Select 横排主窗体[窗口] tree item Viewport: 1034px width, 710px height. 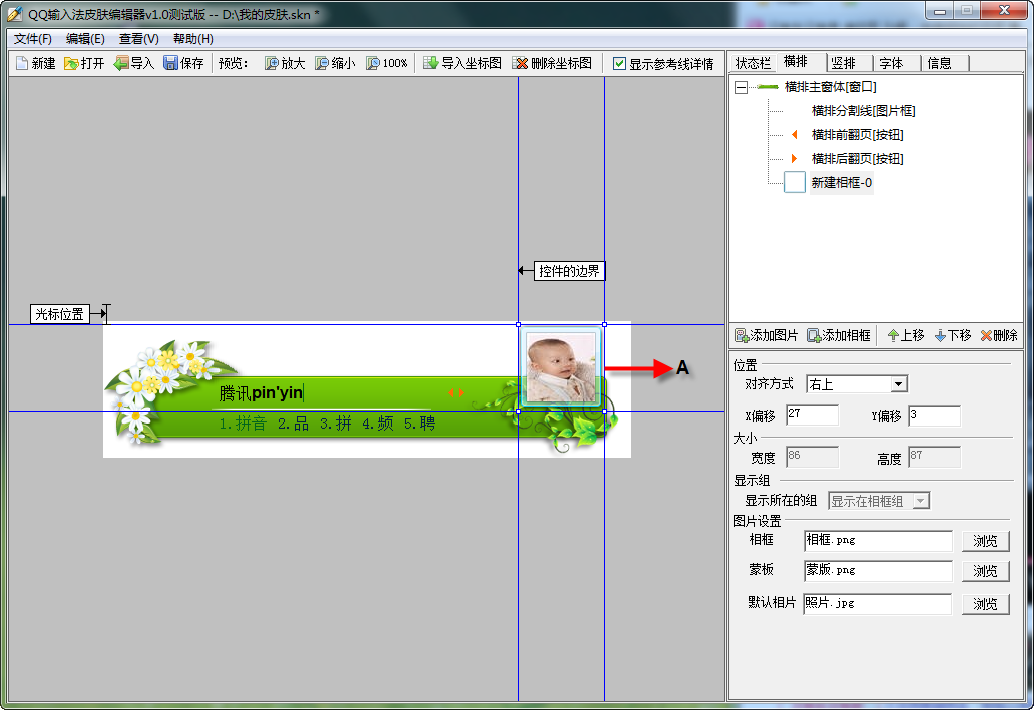click(x=830, y=87)
